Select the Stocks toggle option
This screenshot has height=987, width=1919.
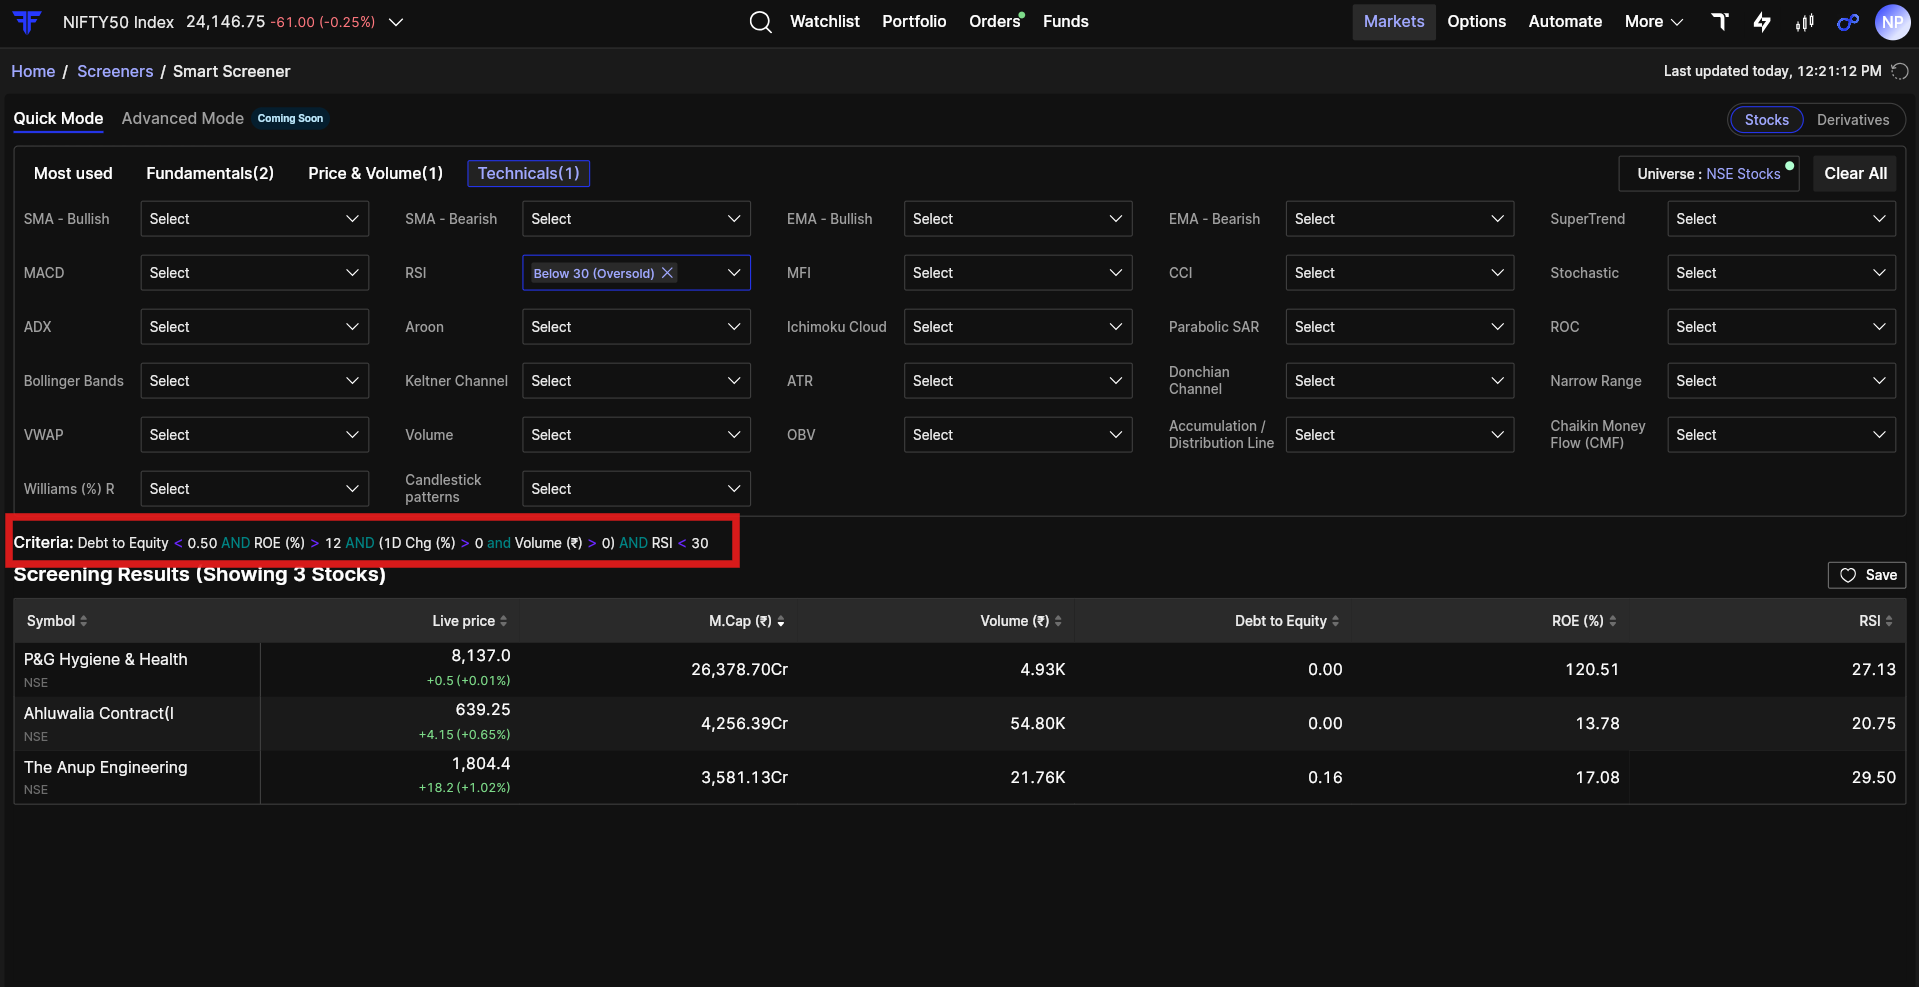tap(1766, 120)
